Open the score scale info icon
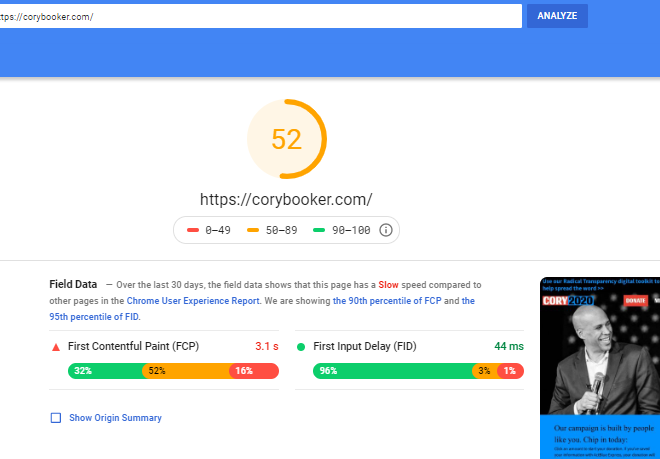This screenshot has width=660, height=459. pos(386,230)
